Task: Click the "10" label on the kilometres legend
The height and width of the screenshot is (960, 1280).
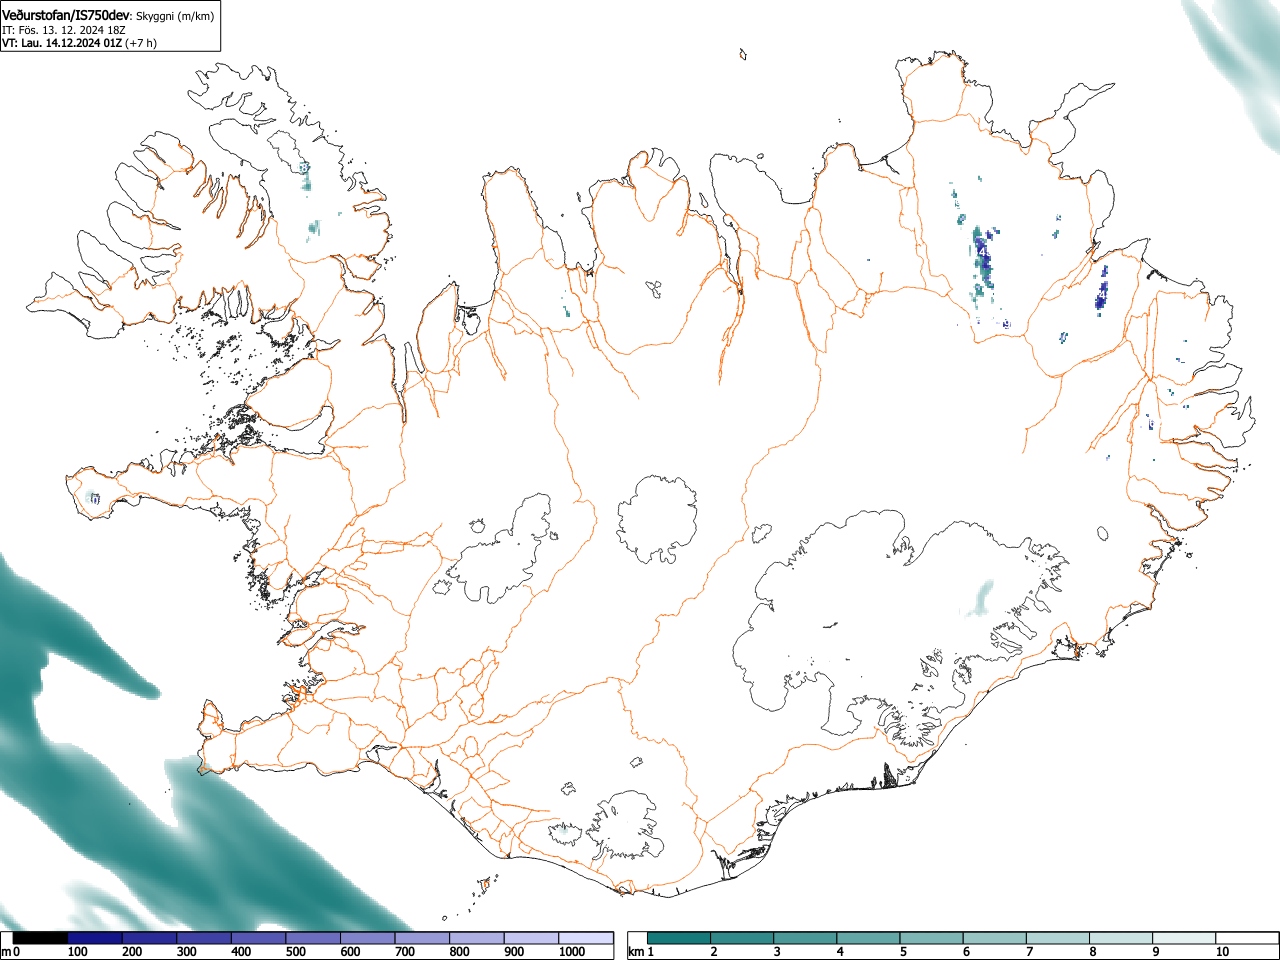Action: (x=1222, y=952)
